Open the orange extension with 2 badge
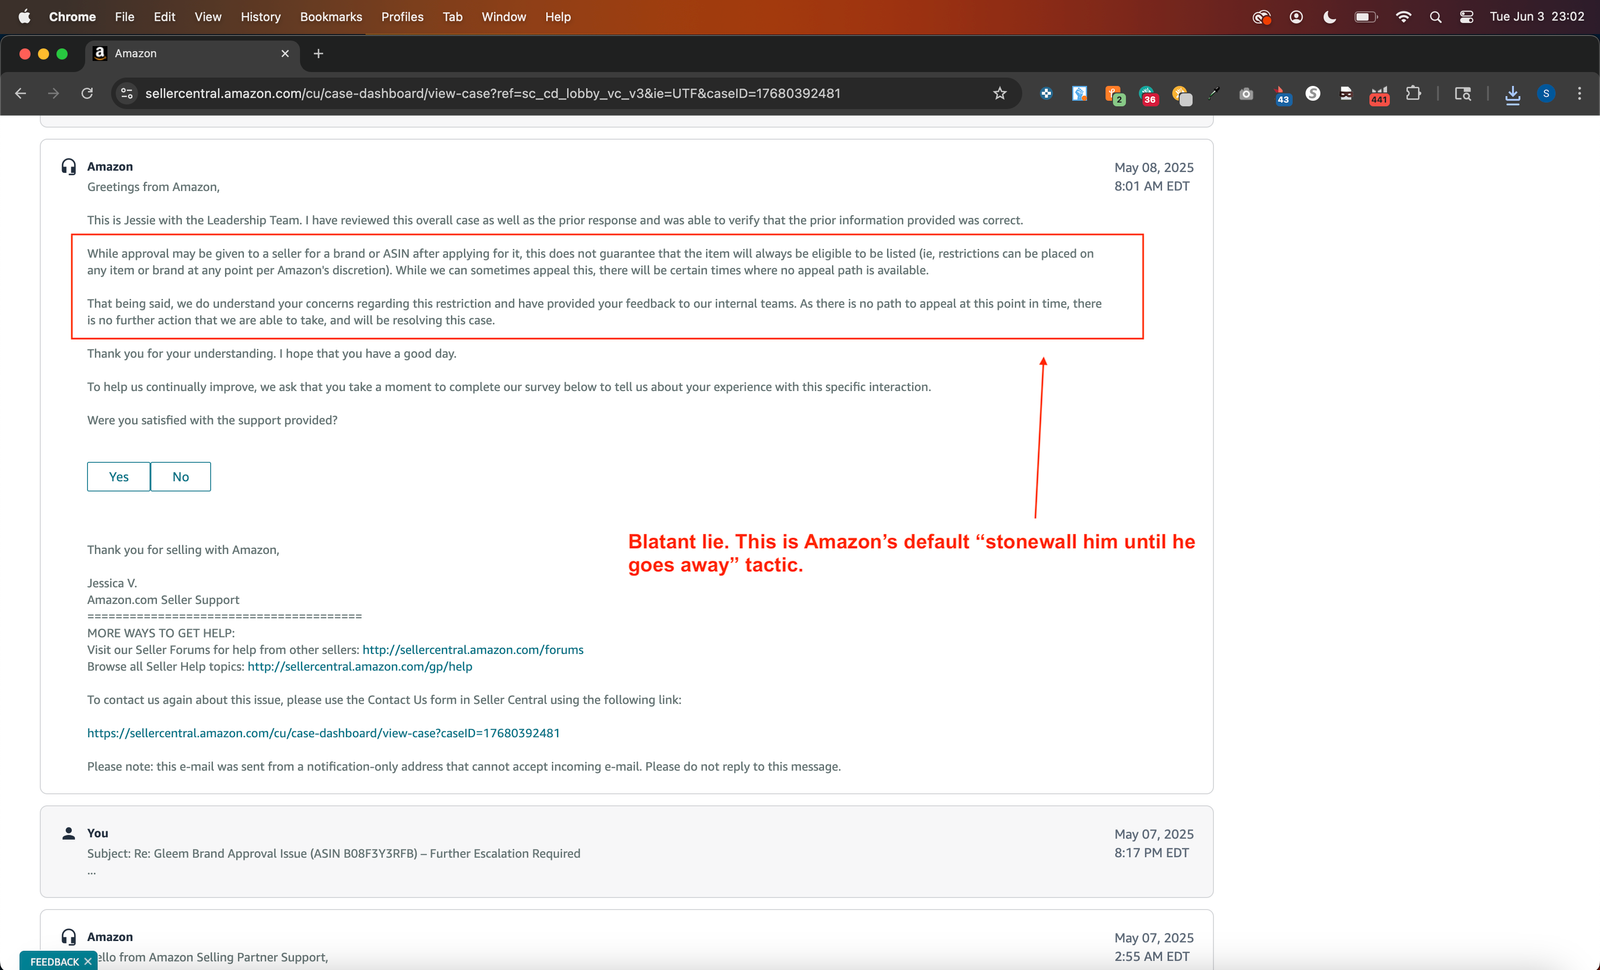The width and height of the screenshot is (1600, 970). point(1114,95)
